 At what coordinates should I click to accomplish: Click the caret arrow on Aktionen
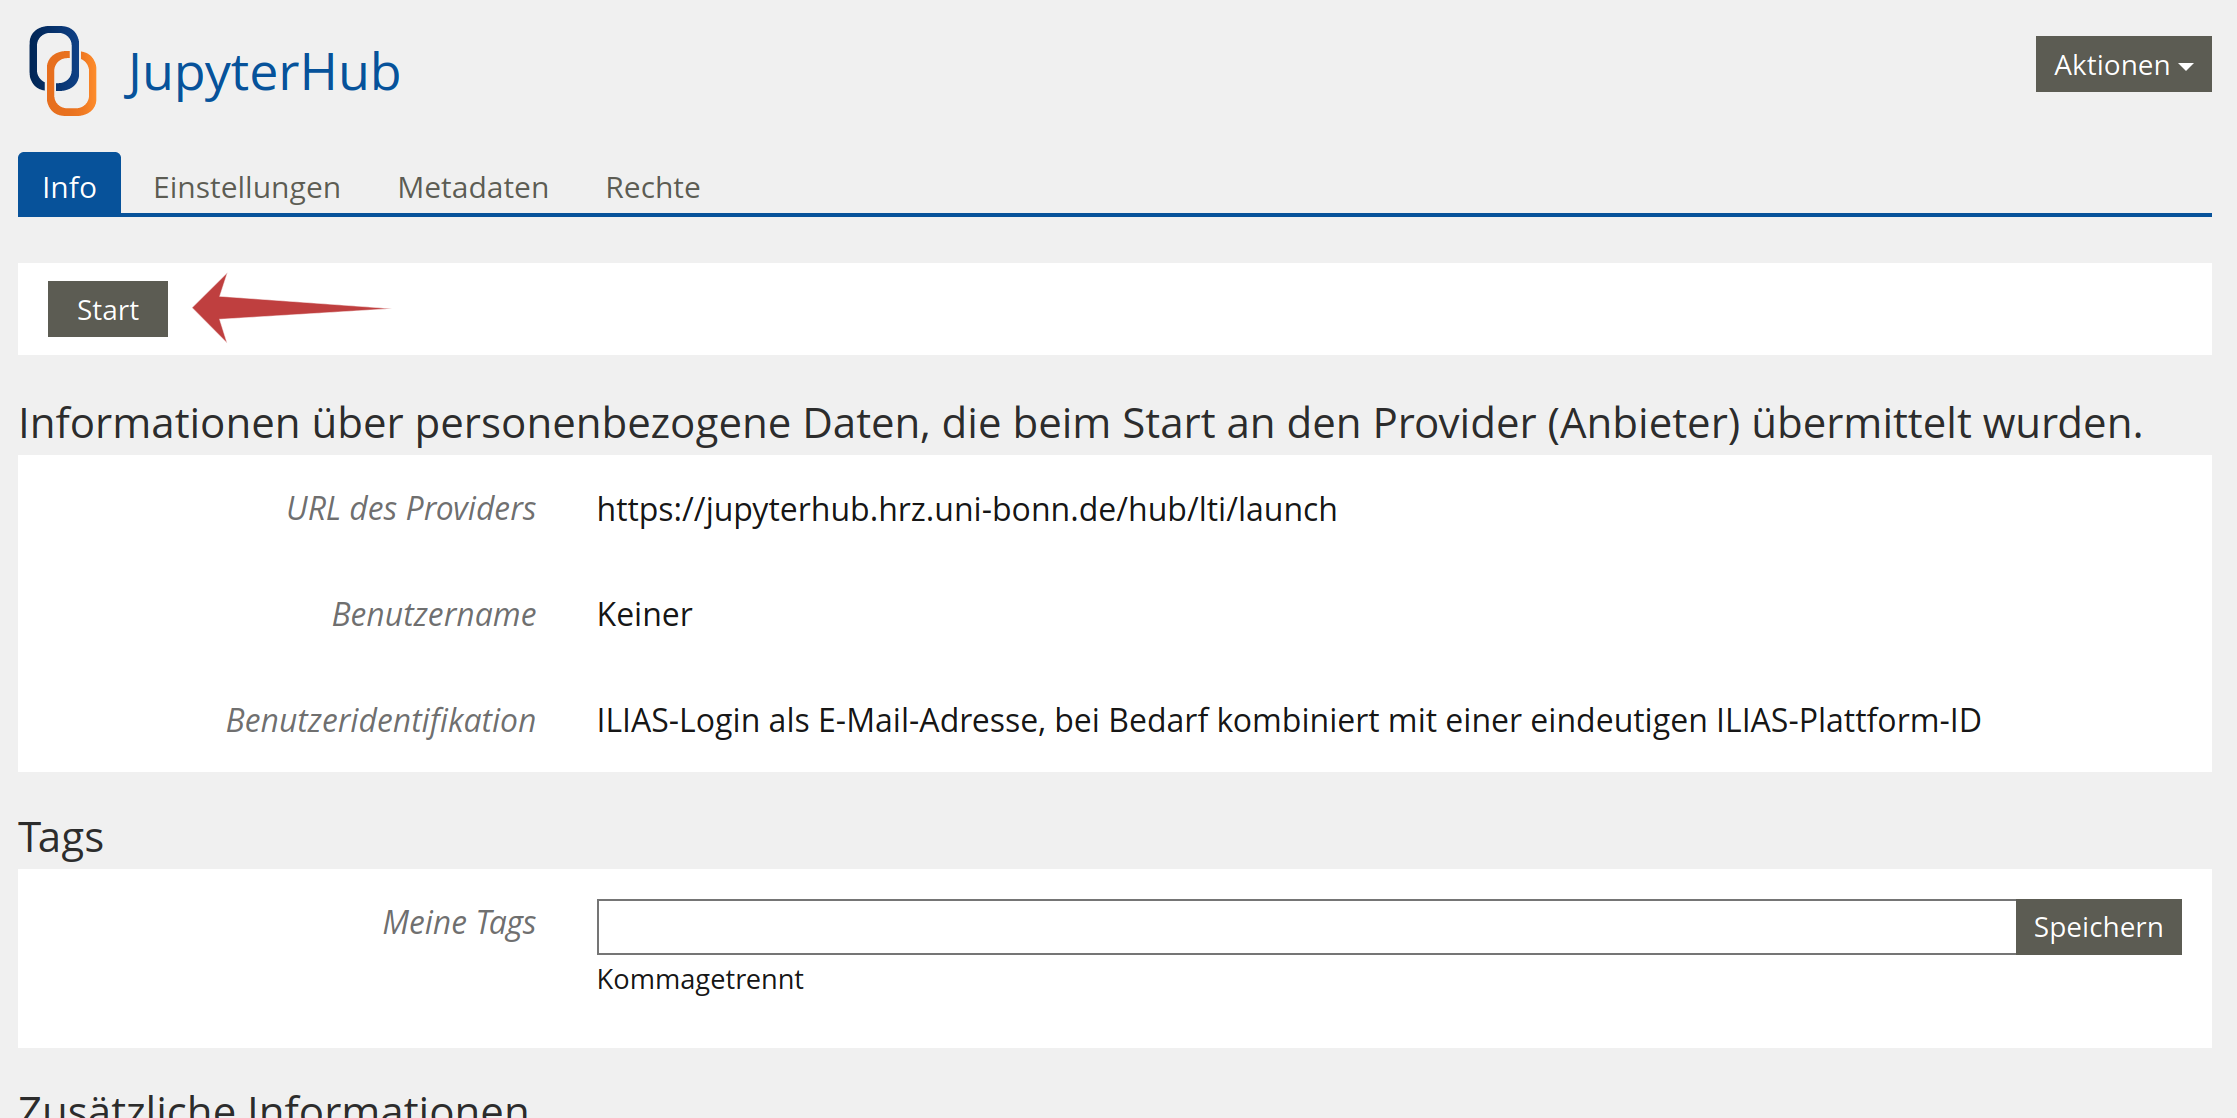pos(2187,67)
